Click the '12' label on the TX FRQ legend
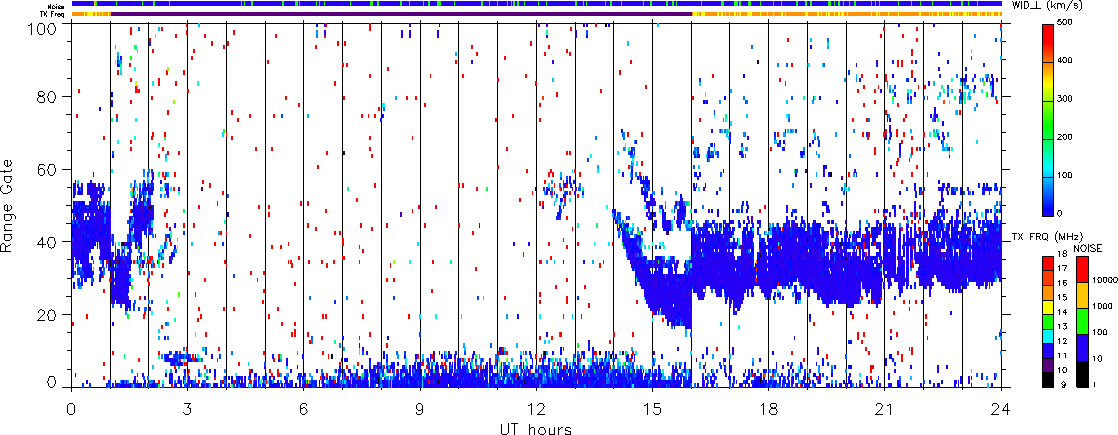1118x435 pixels. [1062, 341]
